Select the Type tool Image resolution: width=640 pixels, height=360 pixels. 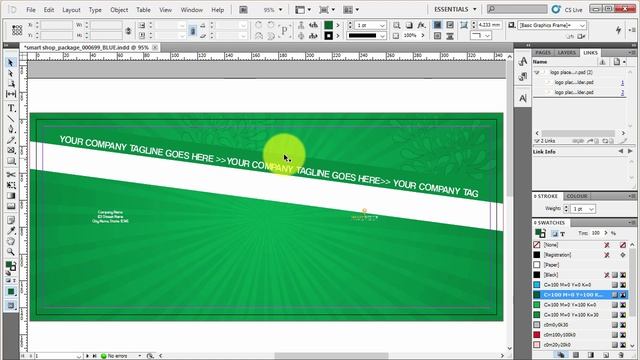pos(11,108)
